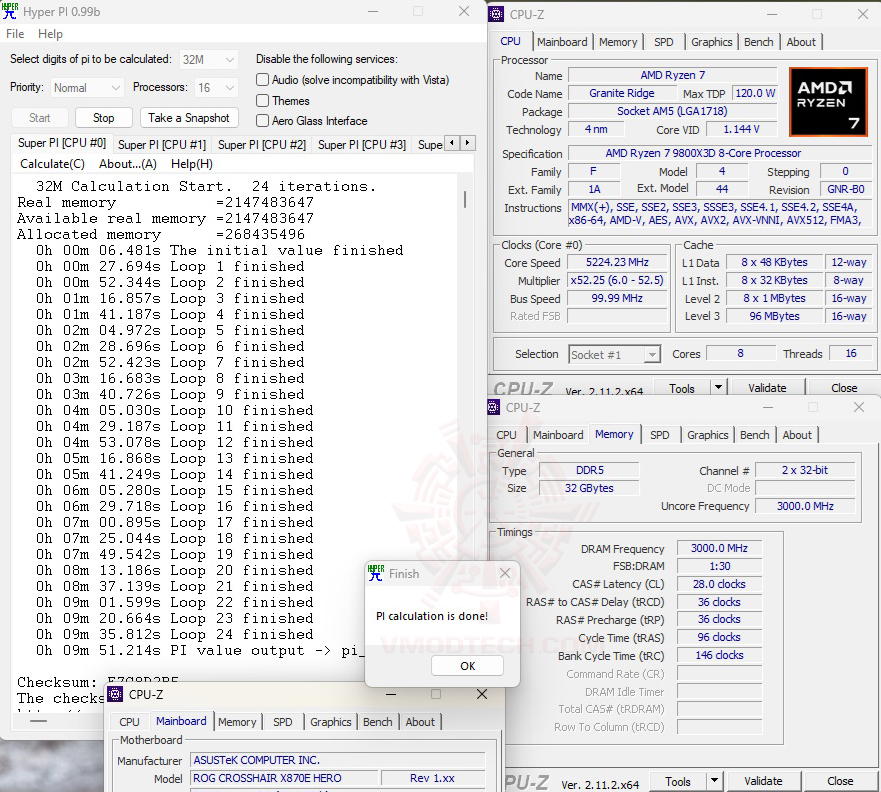This screenshot has height=792, width=881.
Task: Open About tab in top CPU-Z window
Action: tap(801, 42)
